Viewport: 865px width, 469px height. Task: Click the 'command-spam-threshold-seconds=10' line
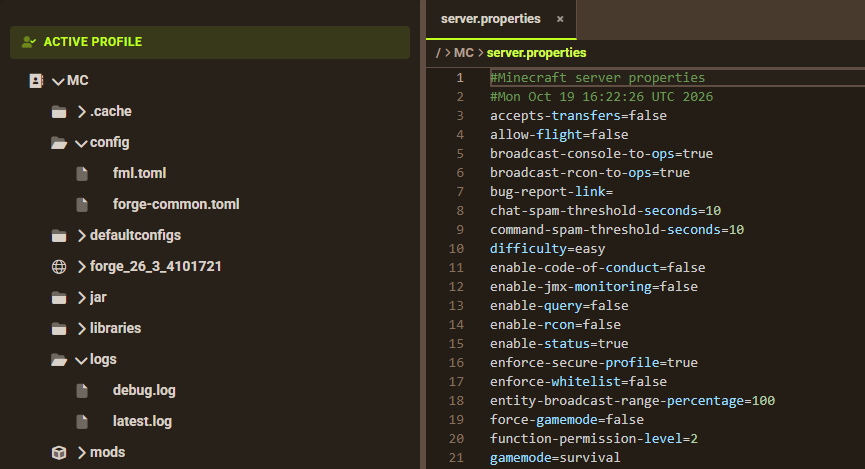(x=617, y=230)
